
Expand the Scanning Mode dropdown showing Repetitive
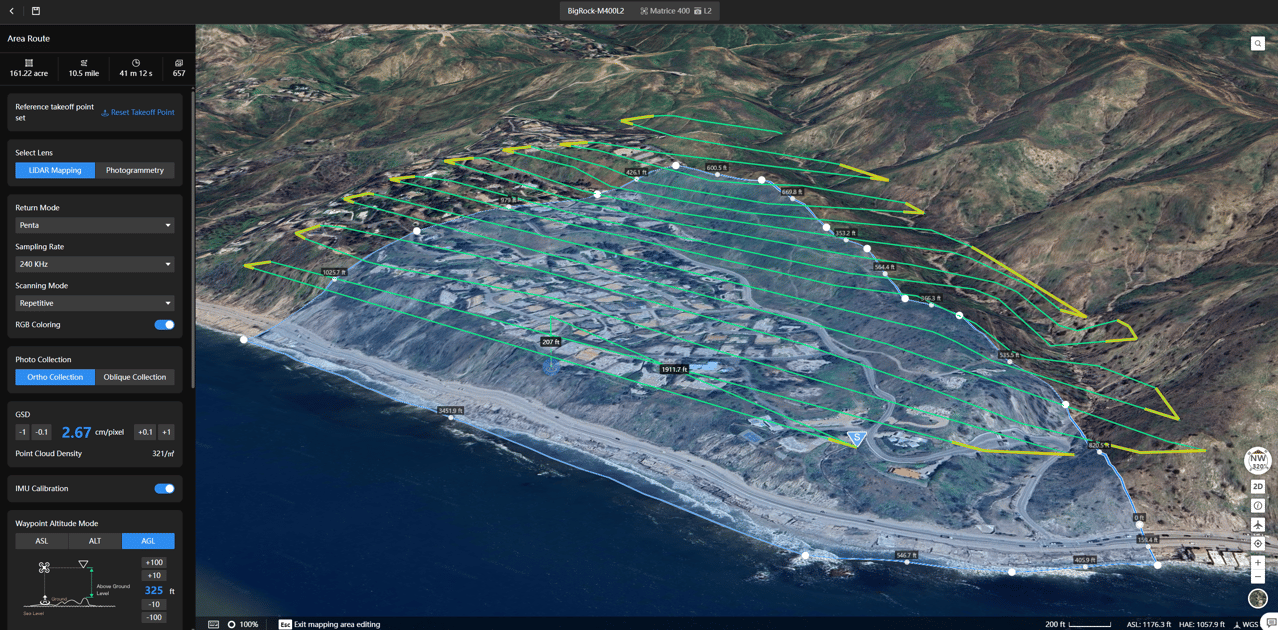[94, 302]
